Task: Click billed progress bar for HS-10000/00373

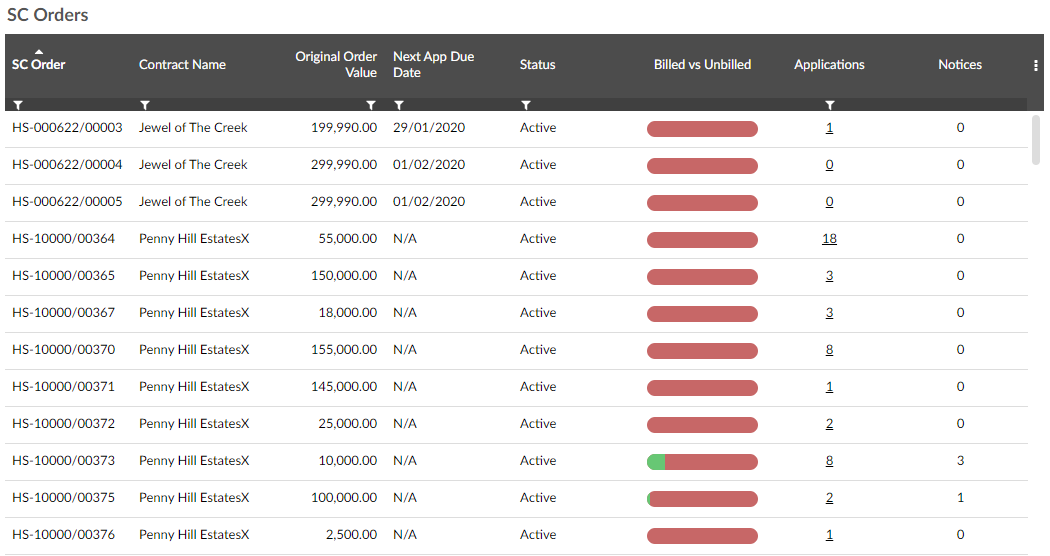Action: coord(702,461)
